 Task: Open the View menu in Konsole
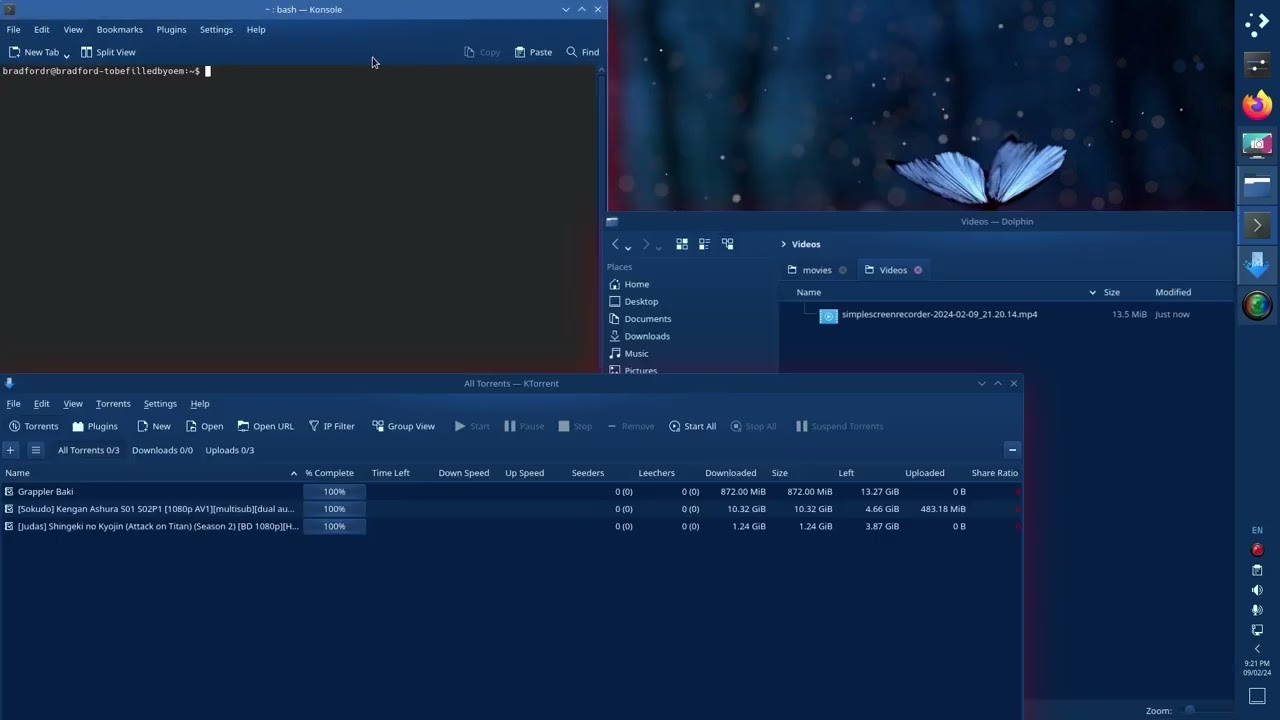click(73, 30)
